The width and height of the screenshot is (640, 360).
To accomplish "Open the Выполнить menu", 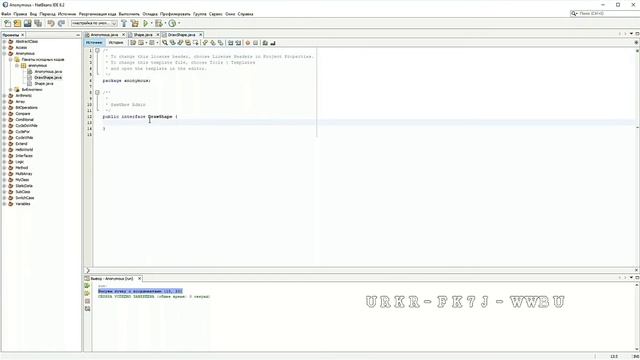I will pos(129,14).
